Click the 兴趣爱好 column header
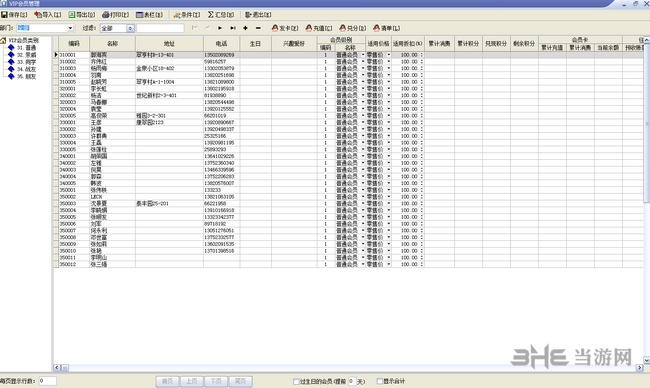The width and height of the screenshot is (650, 388). (294, 44)
